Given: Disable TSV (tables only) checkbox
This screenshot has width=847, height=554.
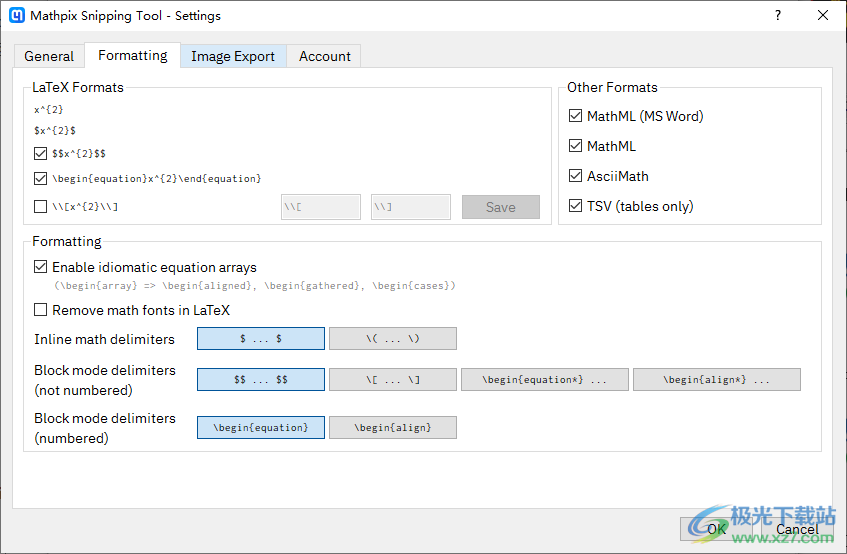Looking at the screenshot, I should (576, 206).
